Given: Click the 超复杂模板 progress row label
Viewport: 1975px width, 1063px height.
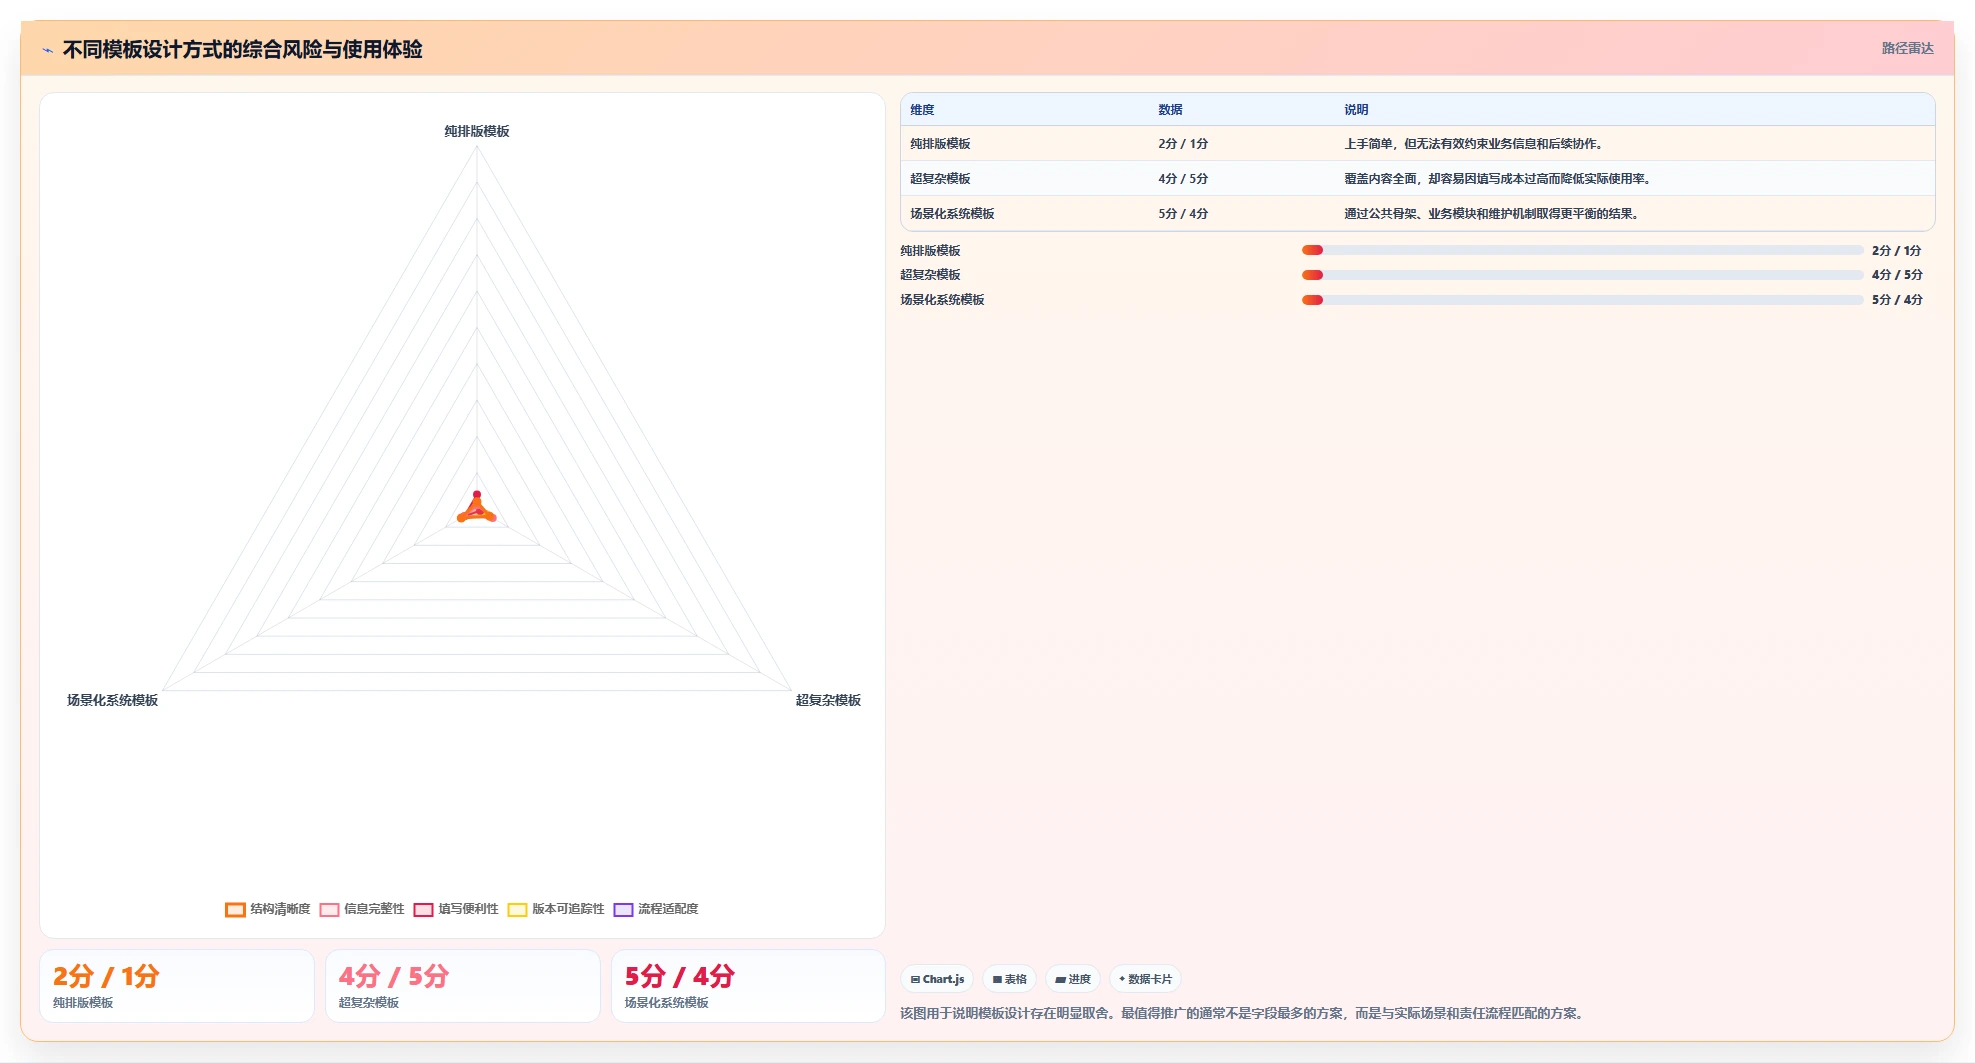Looking at the screenshot, I should pos(930,275).
